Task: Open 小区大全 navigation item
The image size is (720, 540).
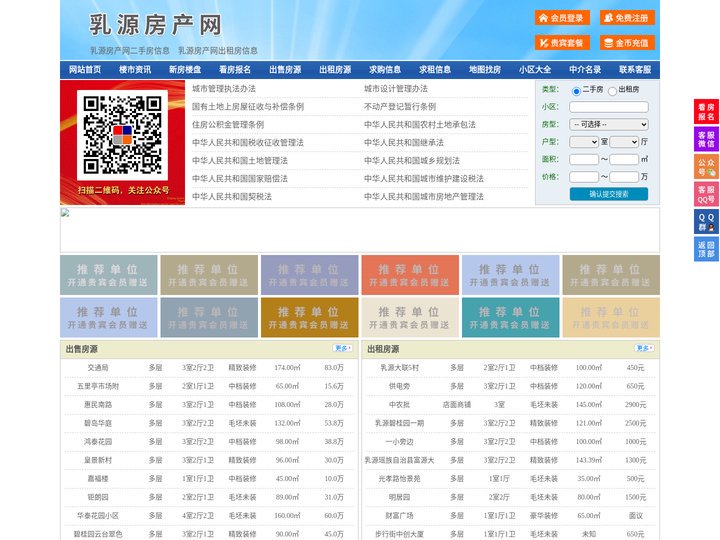Action: tap(535, 70)
